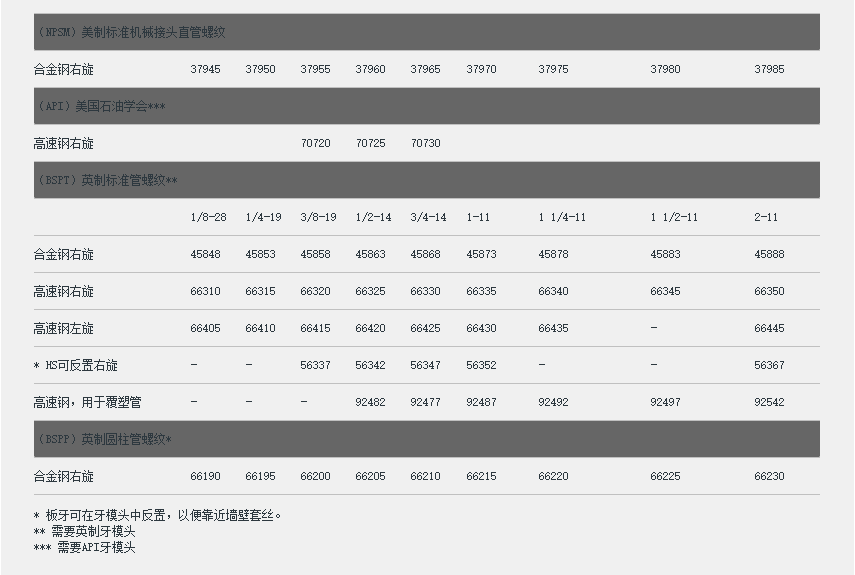Select part number 45863 in the table
This screenshot has width=855, height=575.
(x=370, y=255)
